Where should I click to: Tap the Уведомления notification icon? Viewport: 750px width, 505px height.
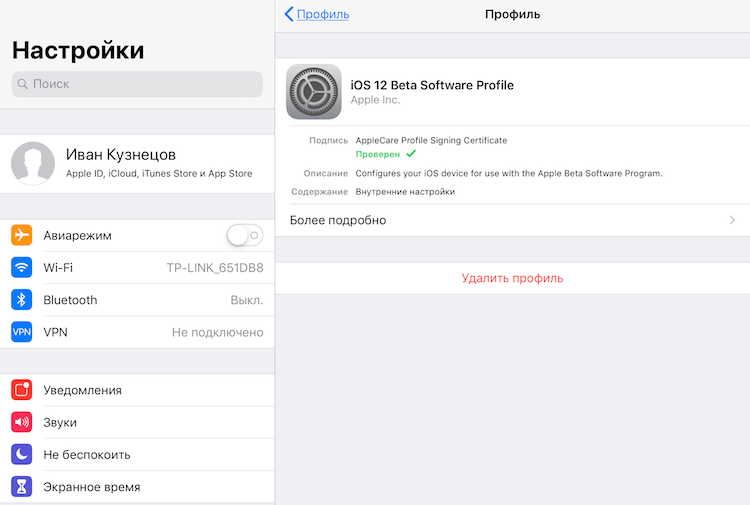(x=22, y=390)
